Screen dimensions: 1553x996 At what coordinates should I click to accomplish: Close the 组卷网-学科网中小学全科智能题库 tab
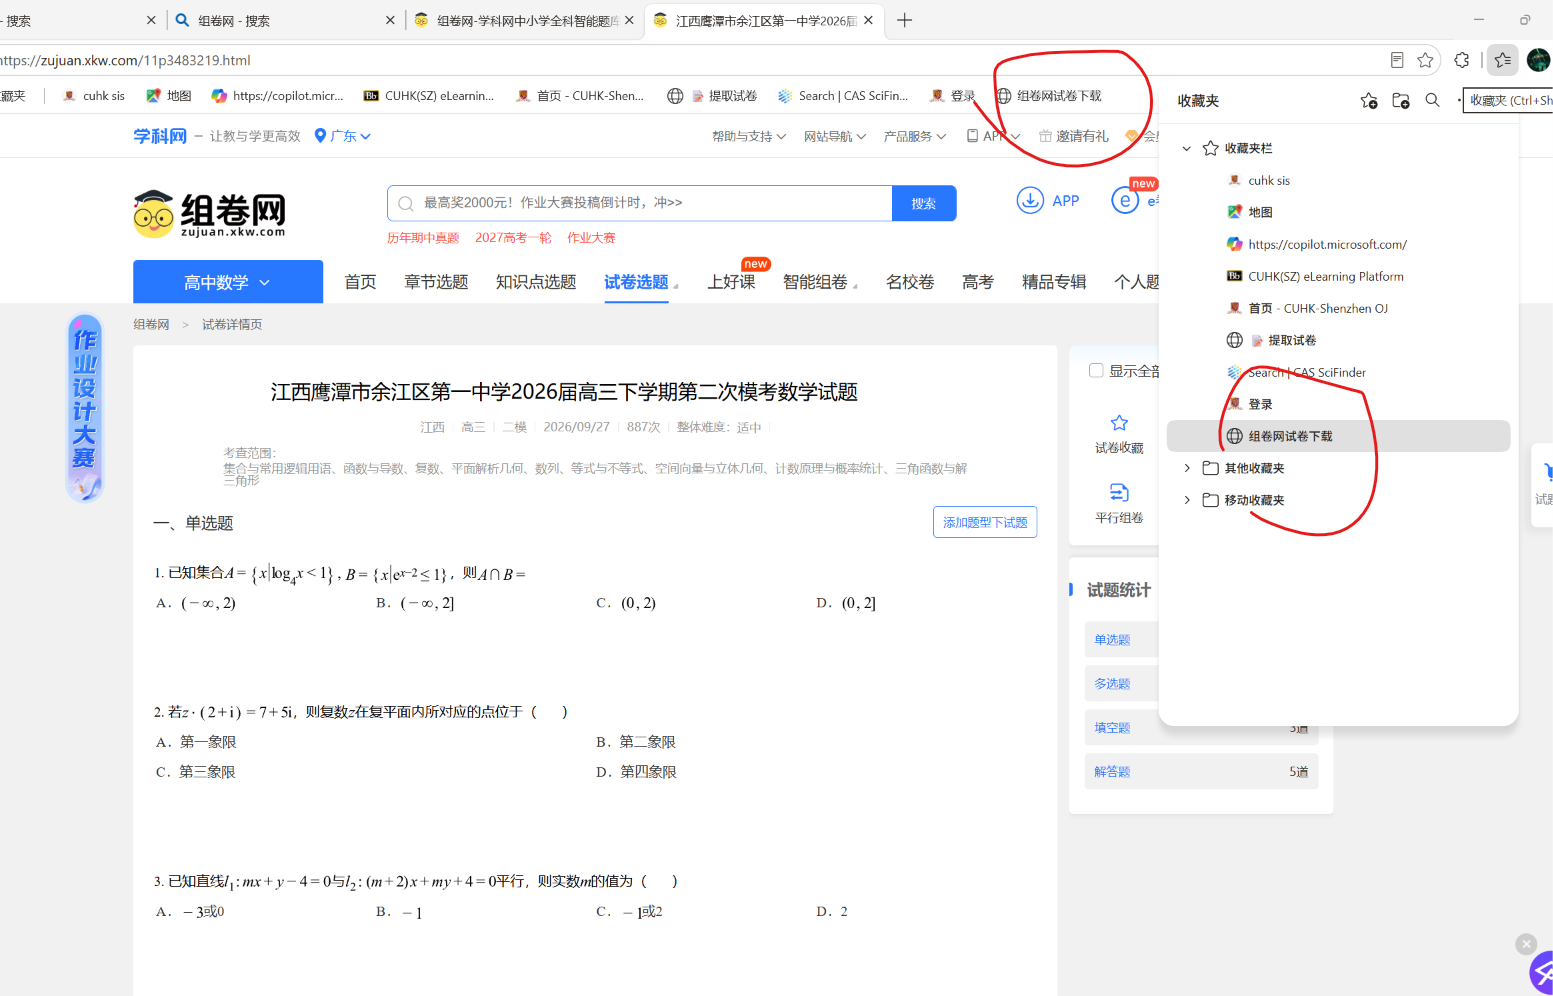(629, 20)
